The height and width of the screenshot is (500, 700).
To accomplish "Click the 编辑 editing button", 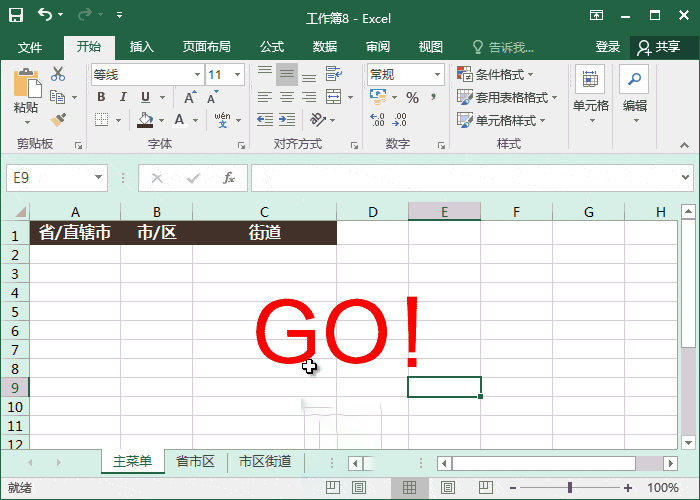I will (x=634, y=95).
